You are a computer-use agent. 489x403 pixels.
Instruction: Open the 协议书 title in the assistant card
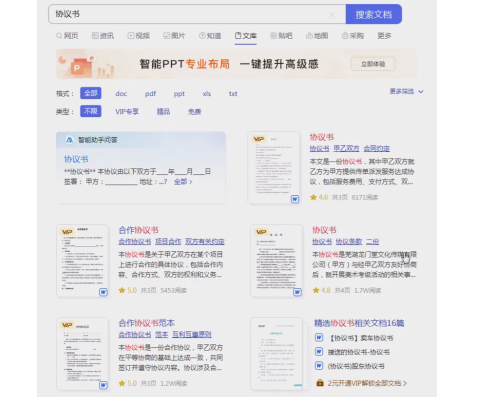click(x=76, y=159)
